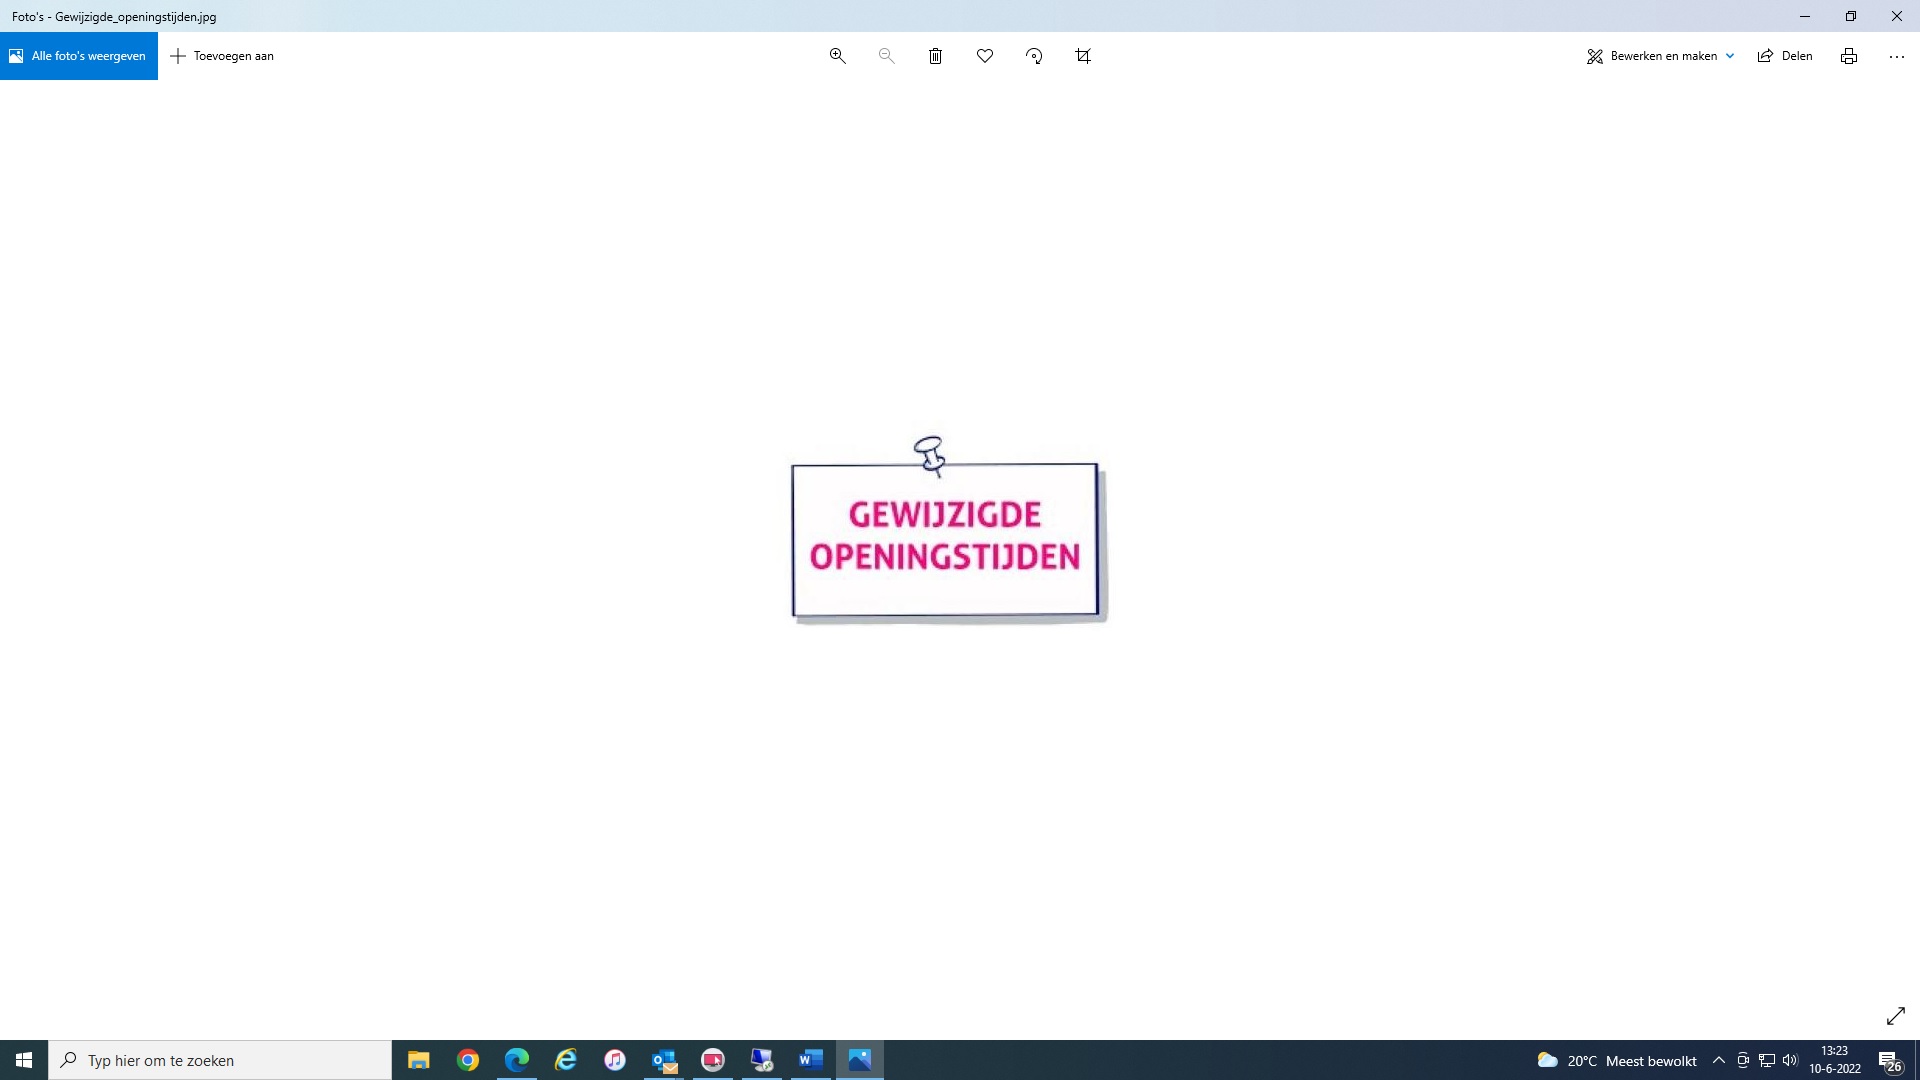Screen dimensions: 1920x1080
Task: Open the Windows Start menu
Action: [x=24, y=1060]
